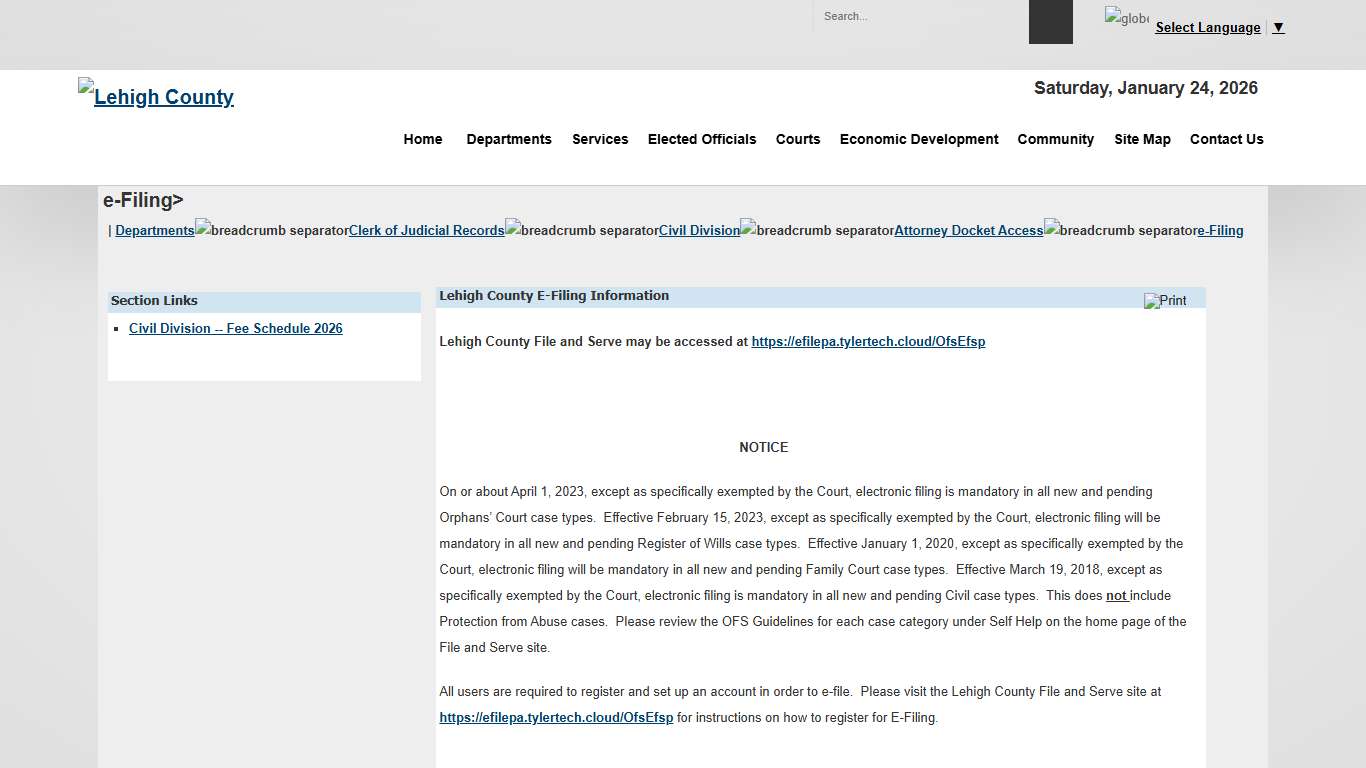Viewport: 1366px width, 768px height.
Task: Open Civil Division Fee Schedule 2026 link
Action: [235, 329]
